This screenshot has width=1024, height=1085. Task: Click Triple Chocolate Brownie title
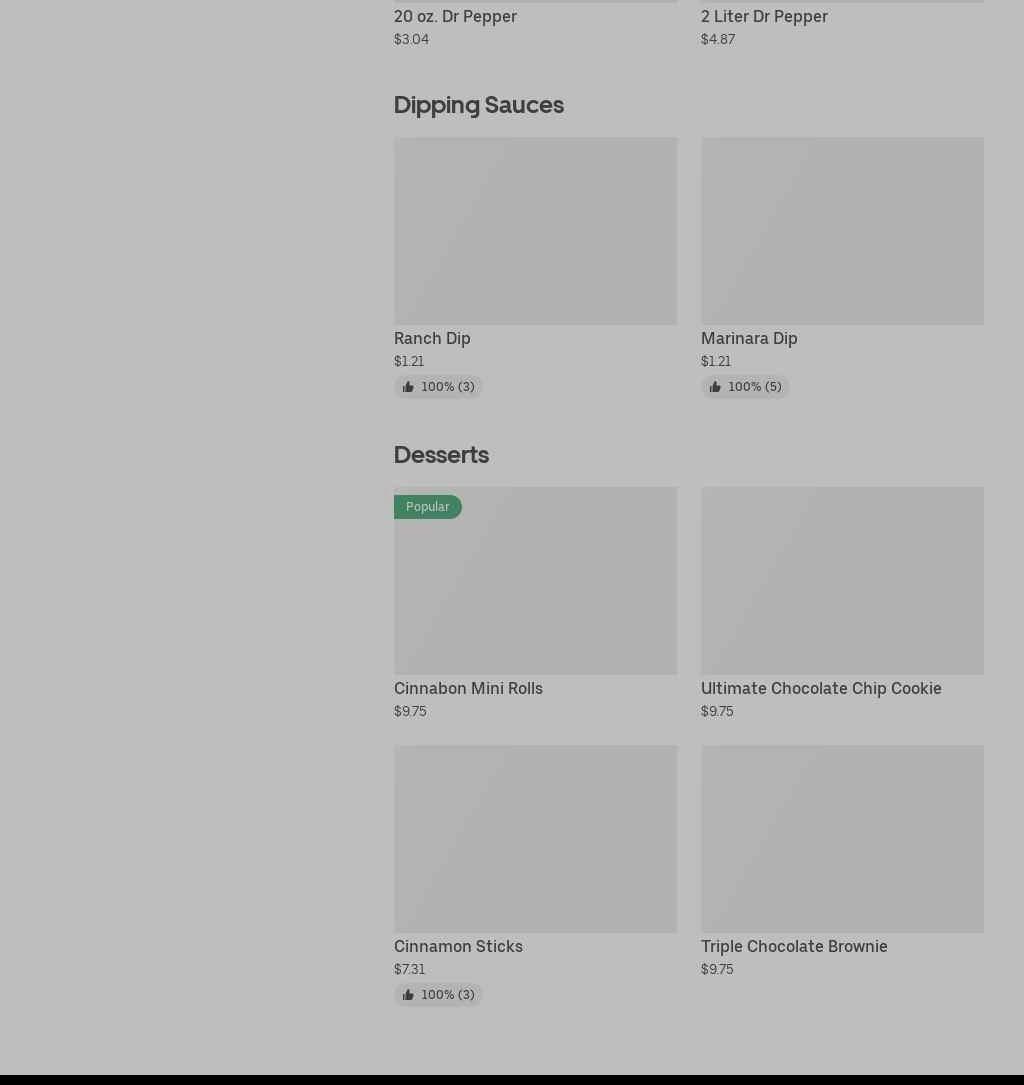click(794, 946)
